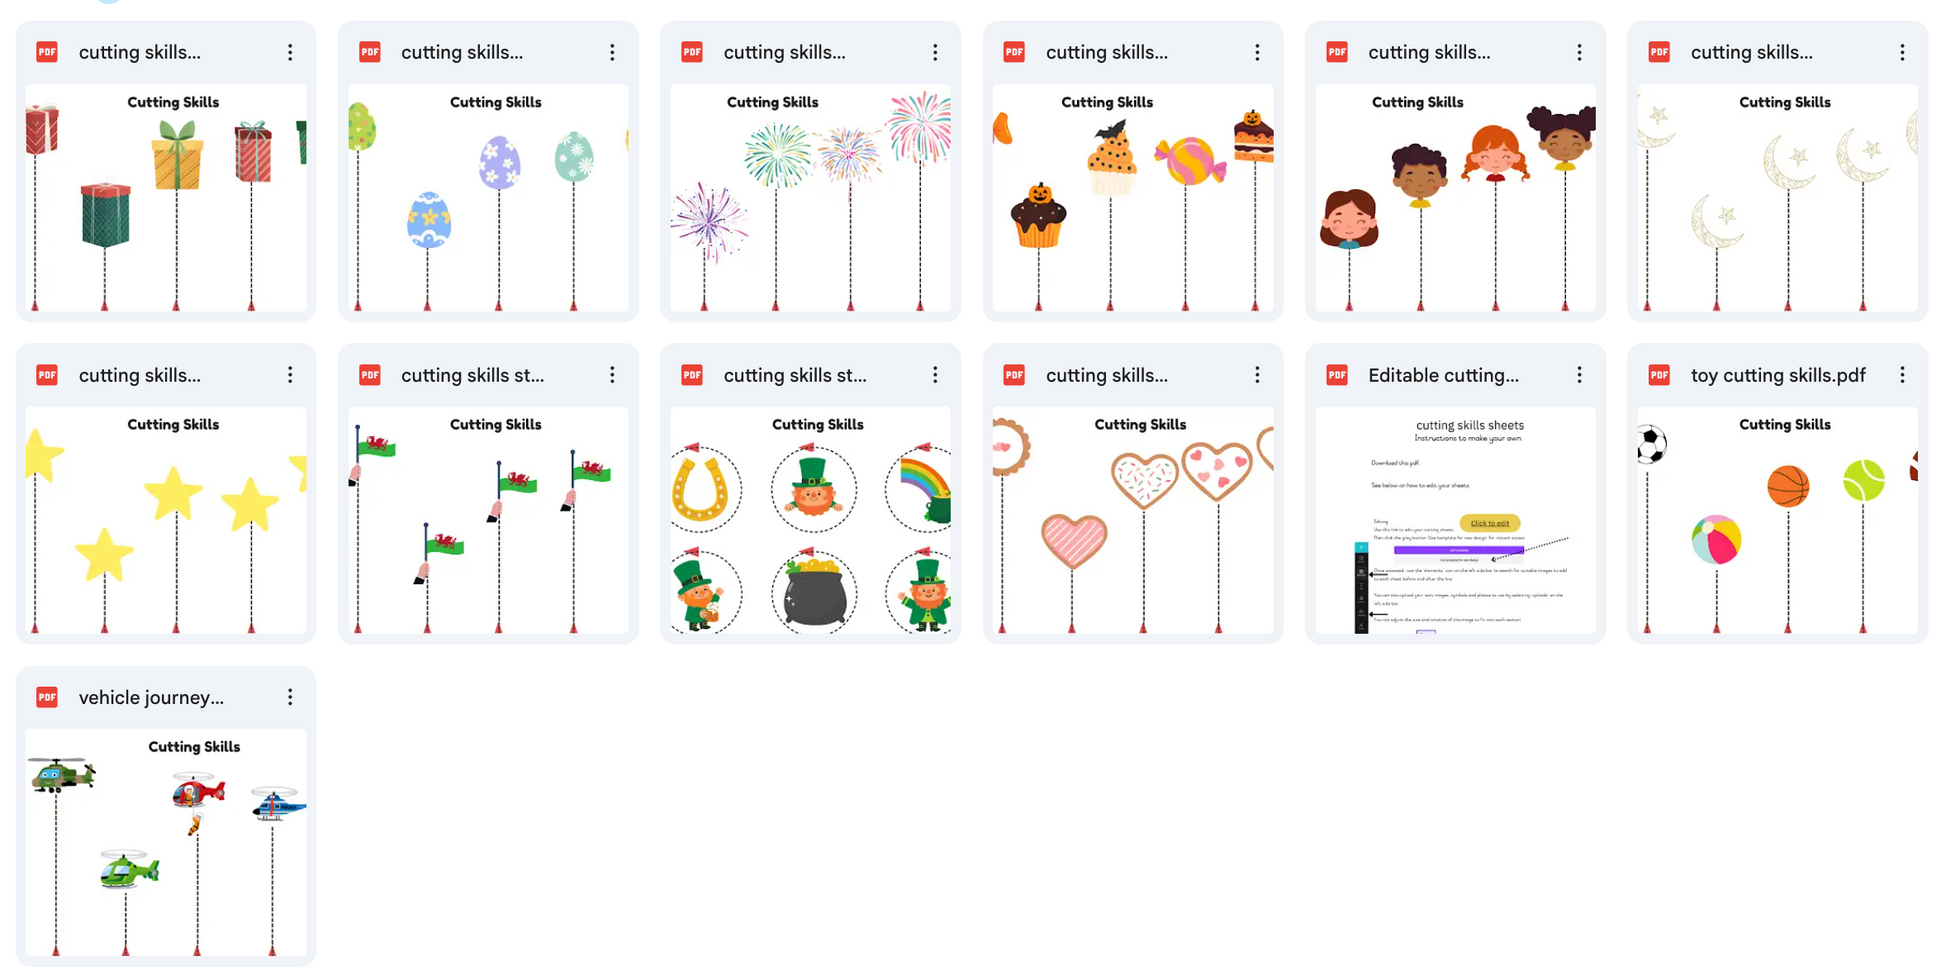Open more options for Editable cutting file
1946x980 pixels.
click(x=1579, y=375)
